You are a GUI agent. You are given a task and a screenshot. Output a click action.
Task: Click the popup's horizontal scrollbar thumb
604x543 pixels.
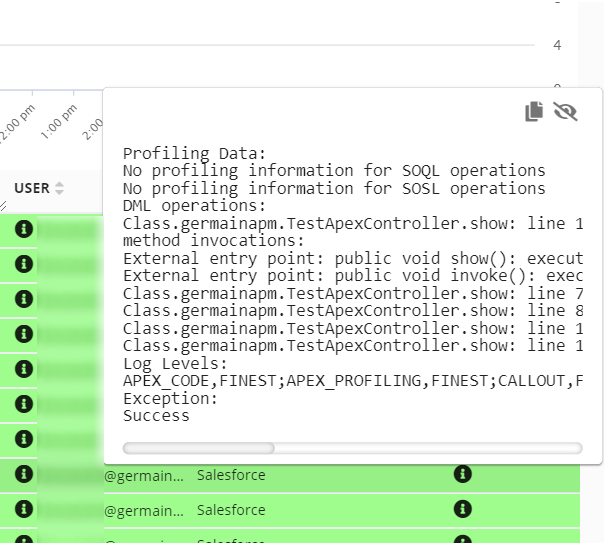198,448
